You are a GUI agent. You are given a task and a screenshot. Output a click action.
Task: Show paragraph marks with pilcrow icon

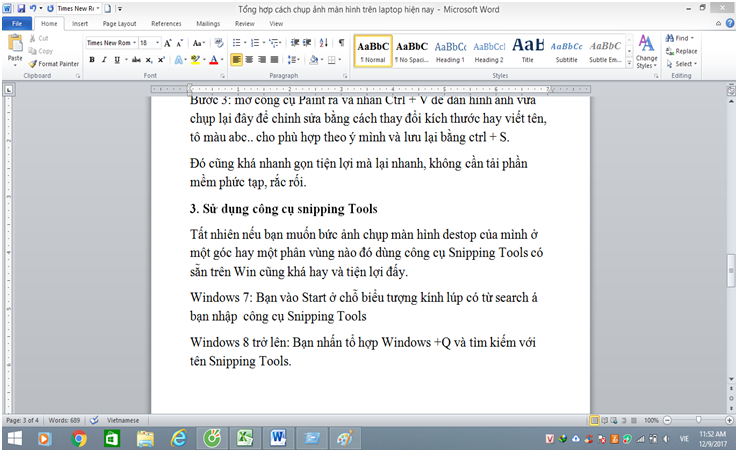click(341, 43)
